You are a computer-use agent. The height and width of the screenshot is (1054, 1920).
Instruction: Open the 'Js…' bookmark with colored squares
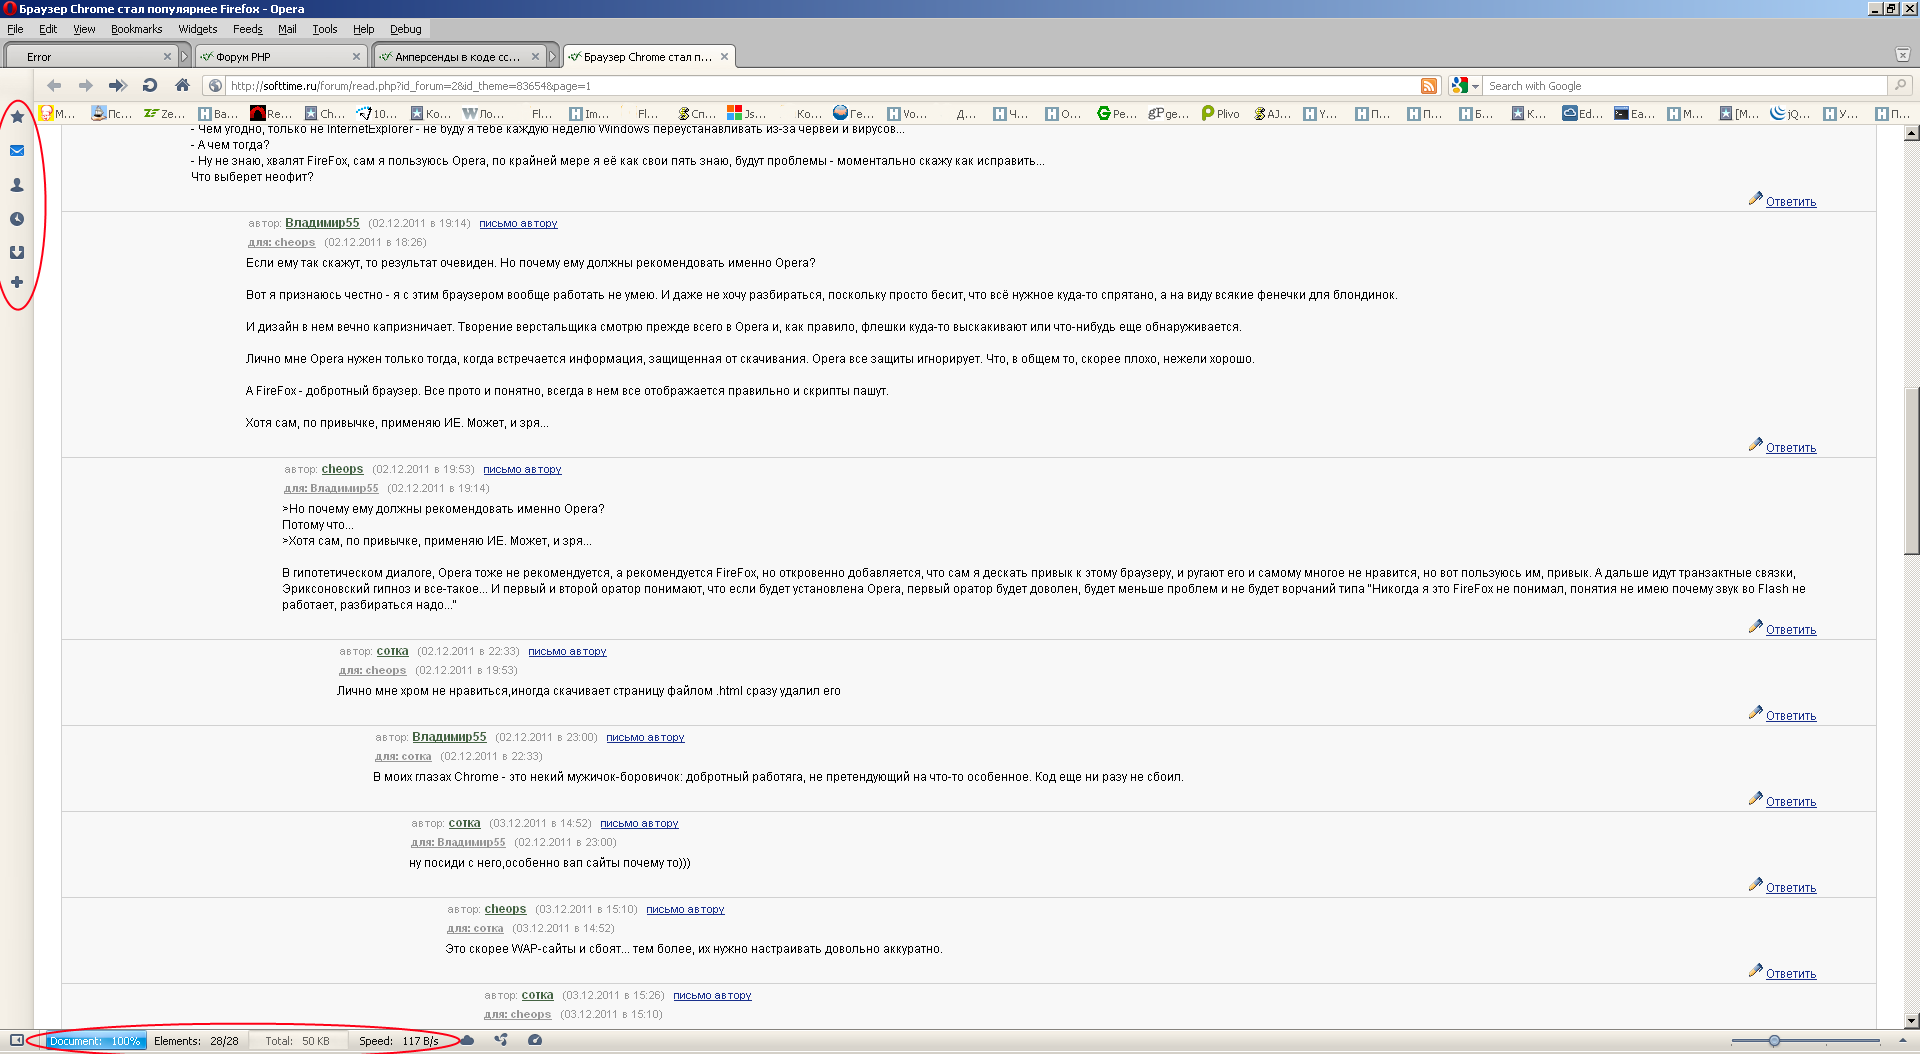(747, 114)
